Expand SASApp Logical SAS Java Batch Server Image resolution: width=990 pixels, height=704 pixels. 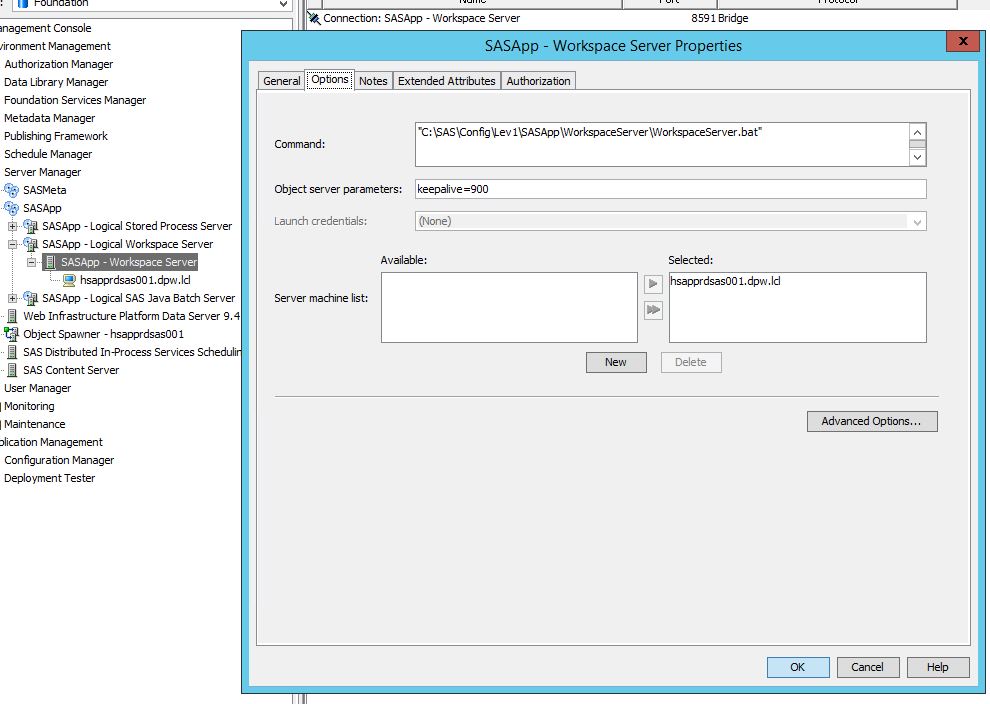12,298
